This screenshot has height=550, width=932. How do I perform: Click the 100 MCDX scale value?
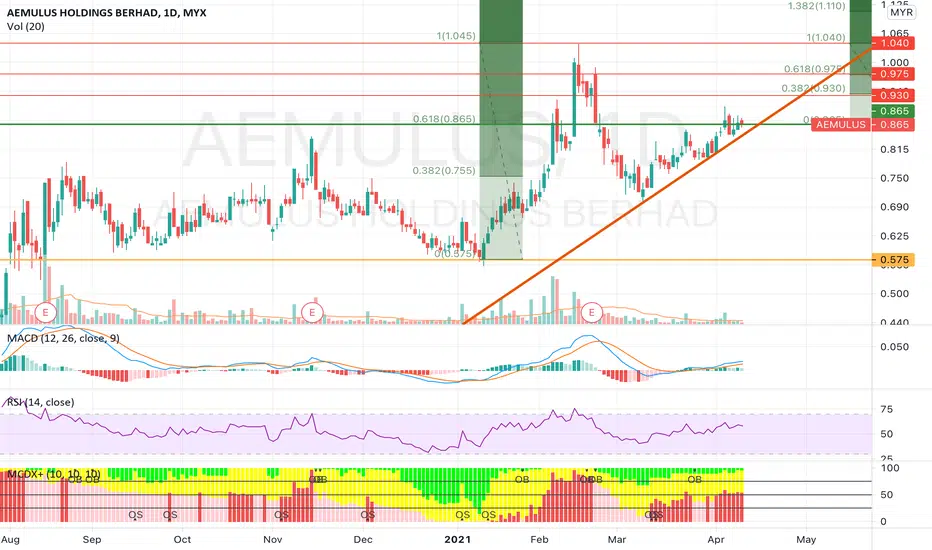pos(890,468)
